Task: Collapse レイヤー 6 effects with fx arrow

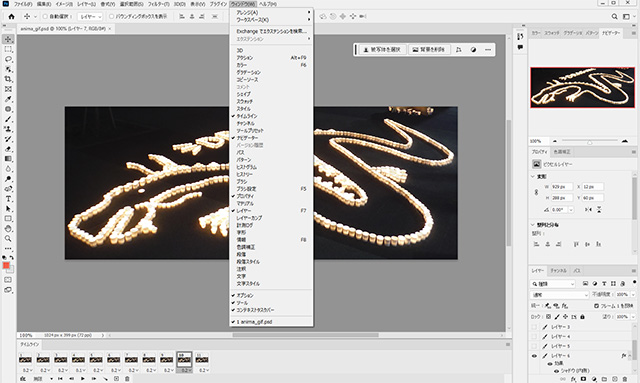Action: [629, 356]
